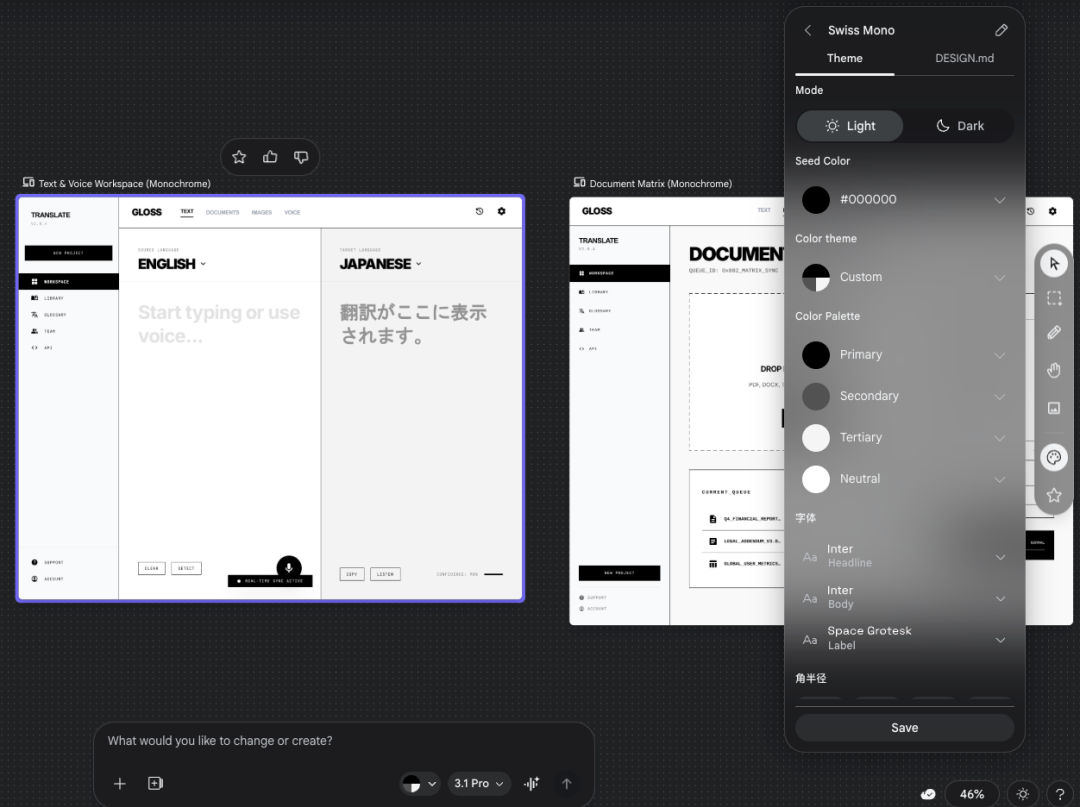Click the Primary black color swatch
This screenshot has width=1080, height=807.
pyautogui.click(x=816, y=355)
